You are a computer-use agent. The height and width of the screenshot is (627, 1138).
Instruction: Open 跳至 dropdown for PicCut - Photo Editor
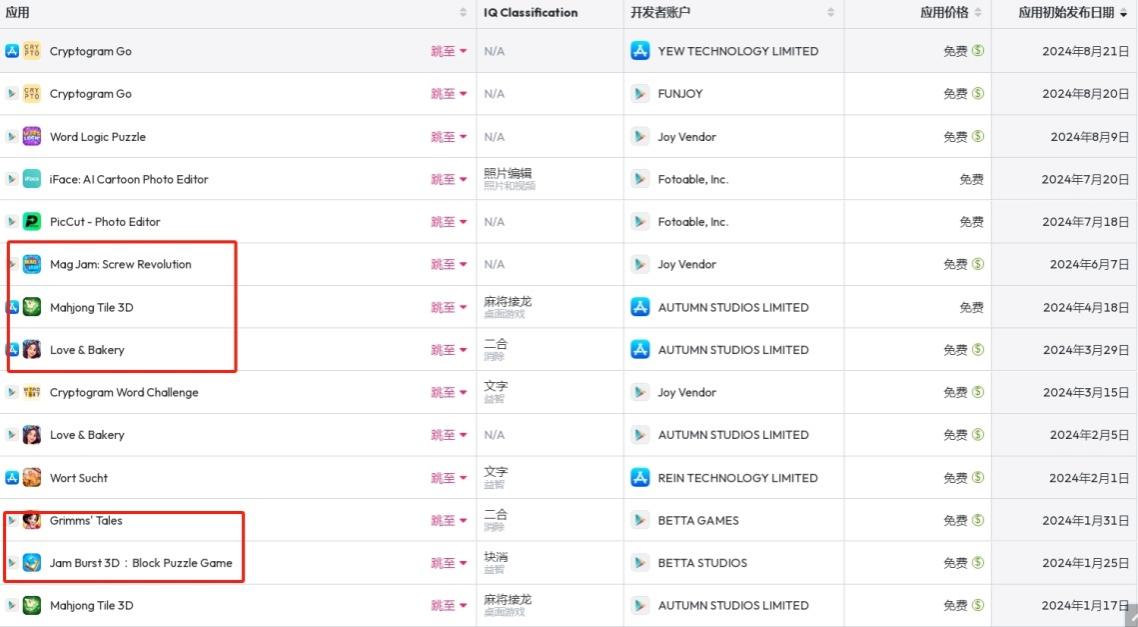[449, 221]
